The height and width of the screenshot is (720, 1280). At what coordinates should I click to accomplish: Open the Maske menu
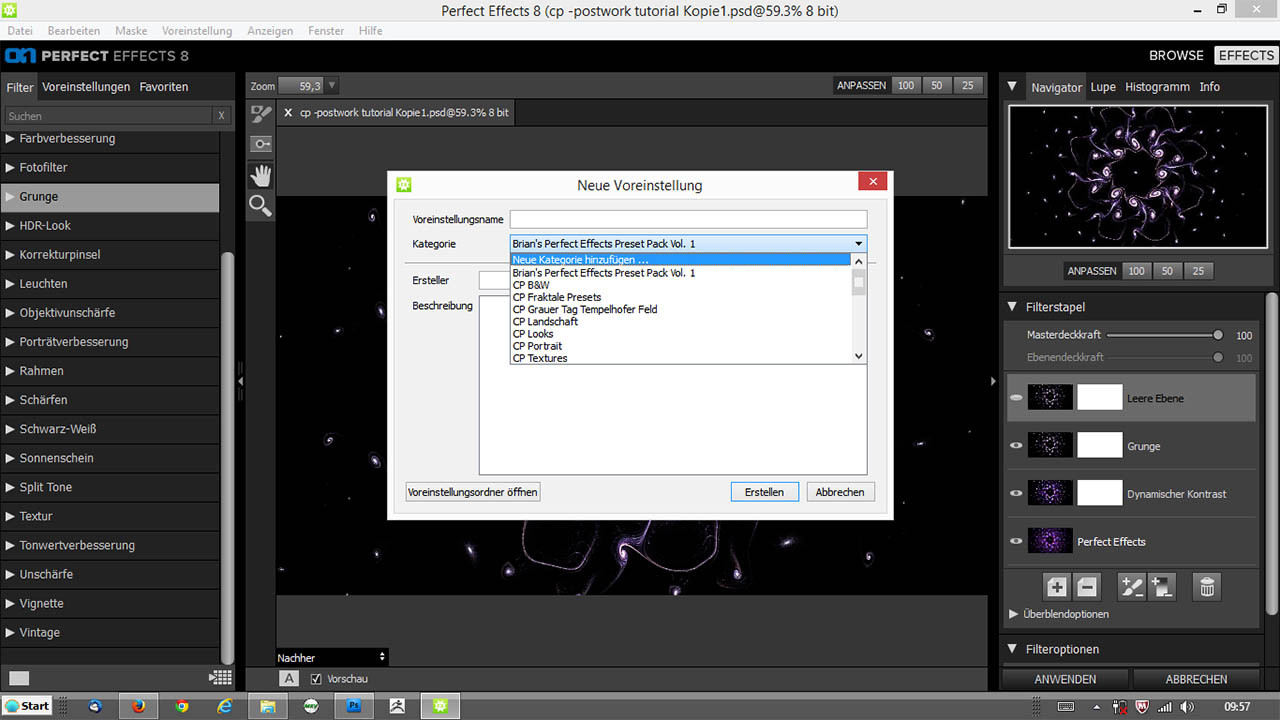click(131, 31)
